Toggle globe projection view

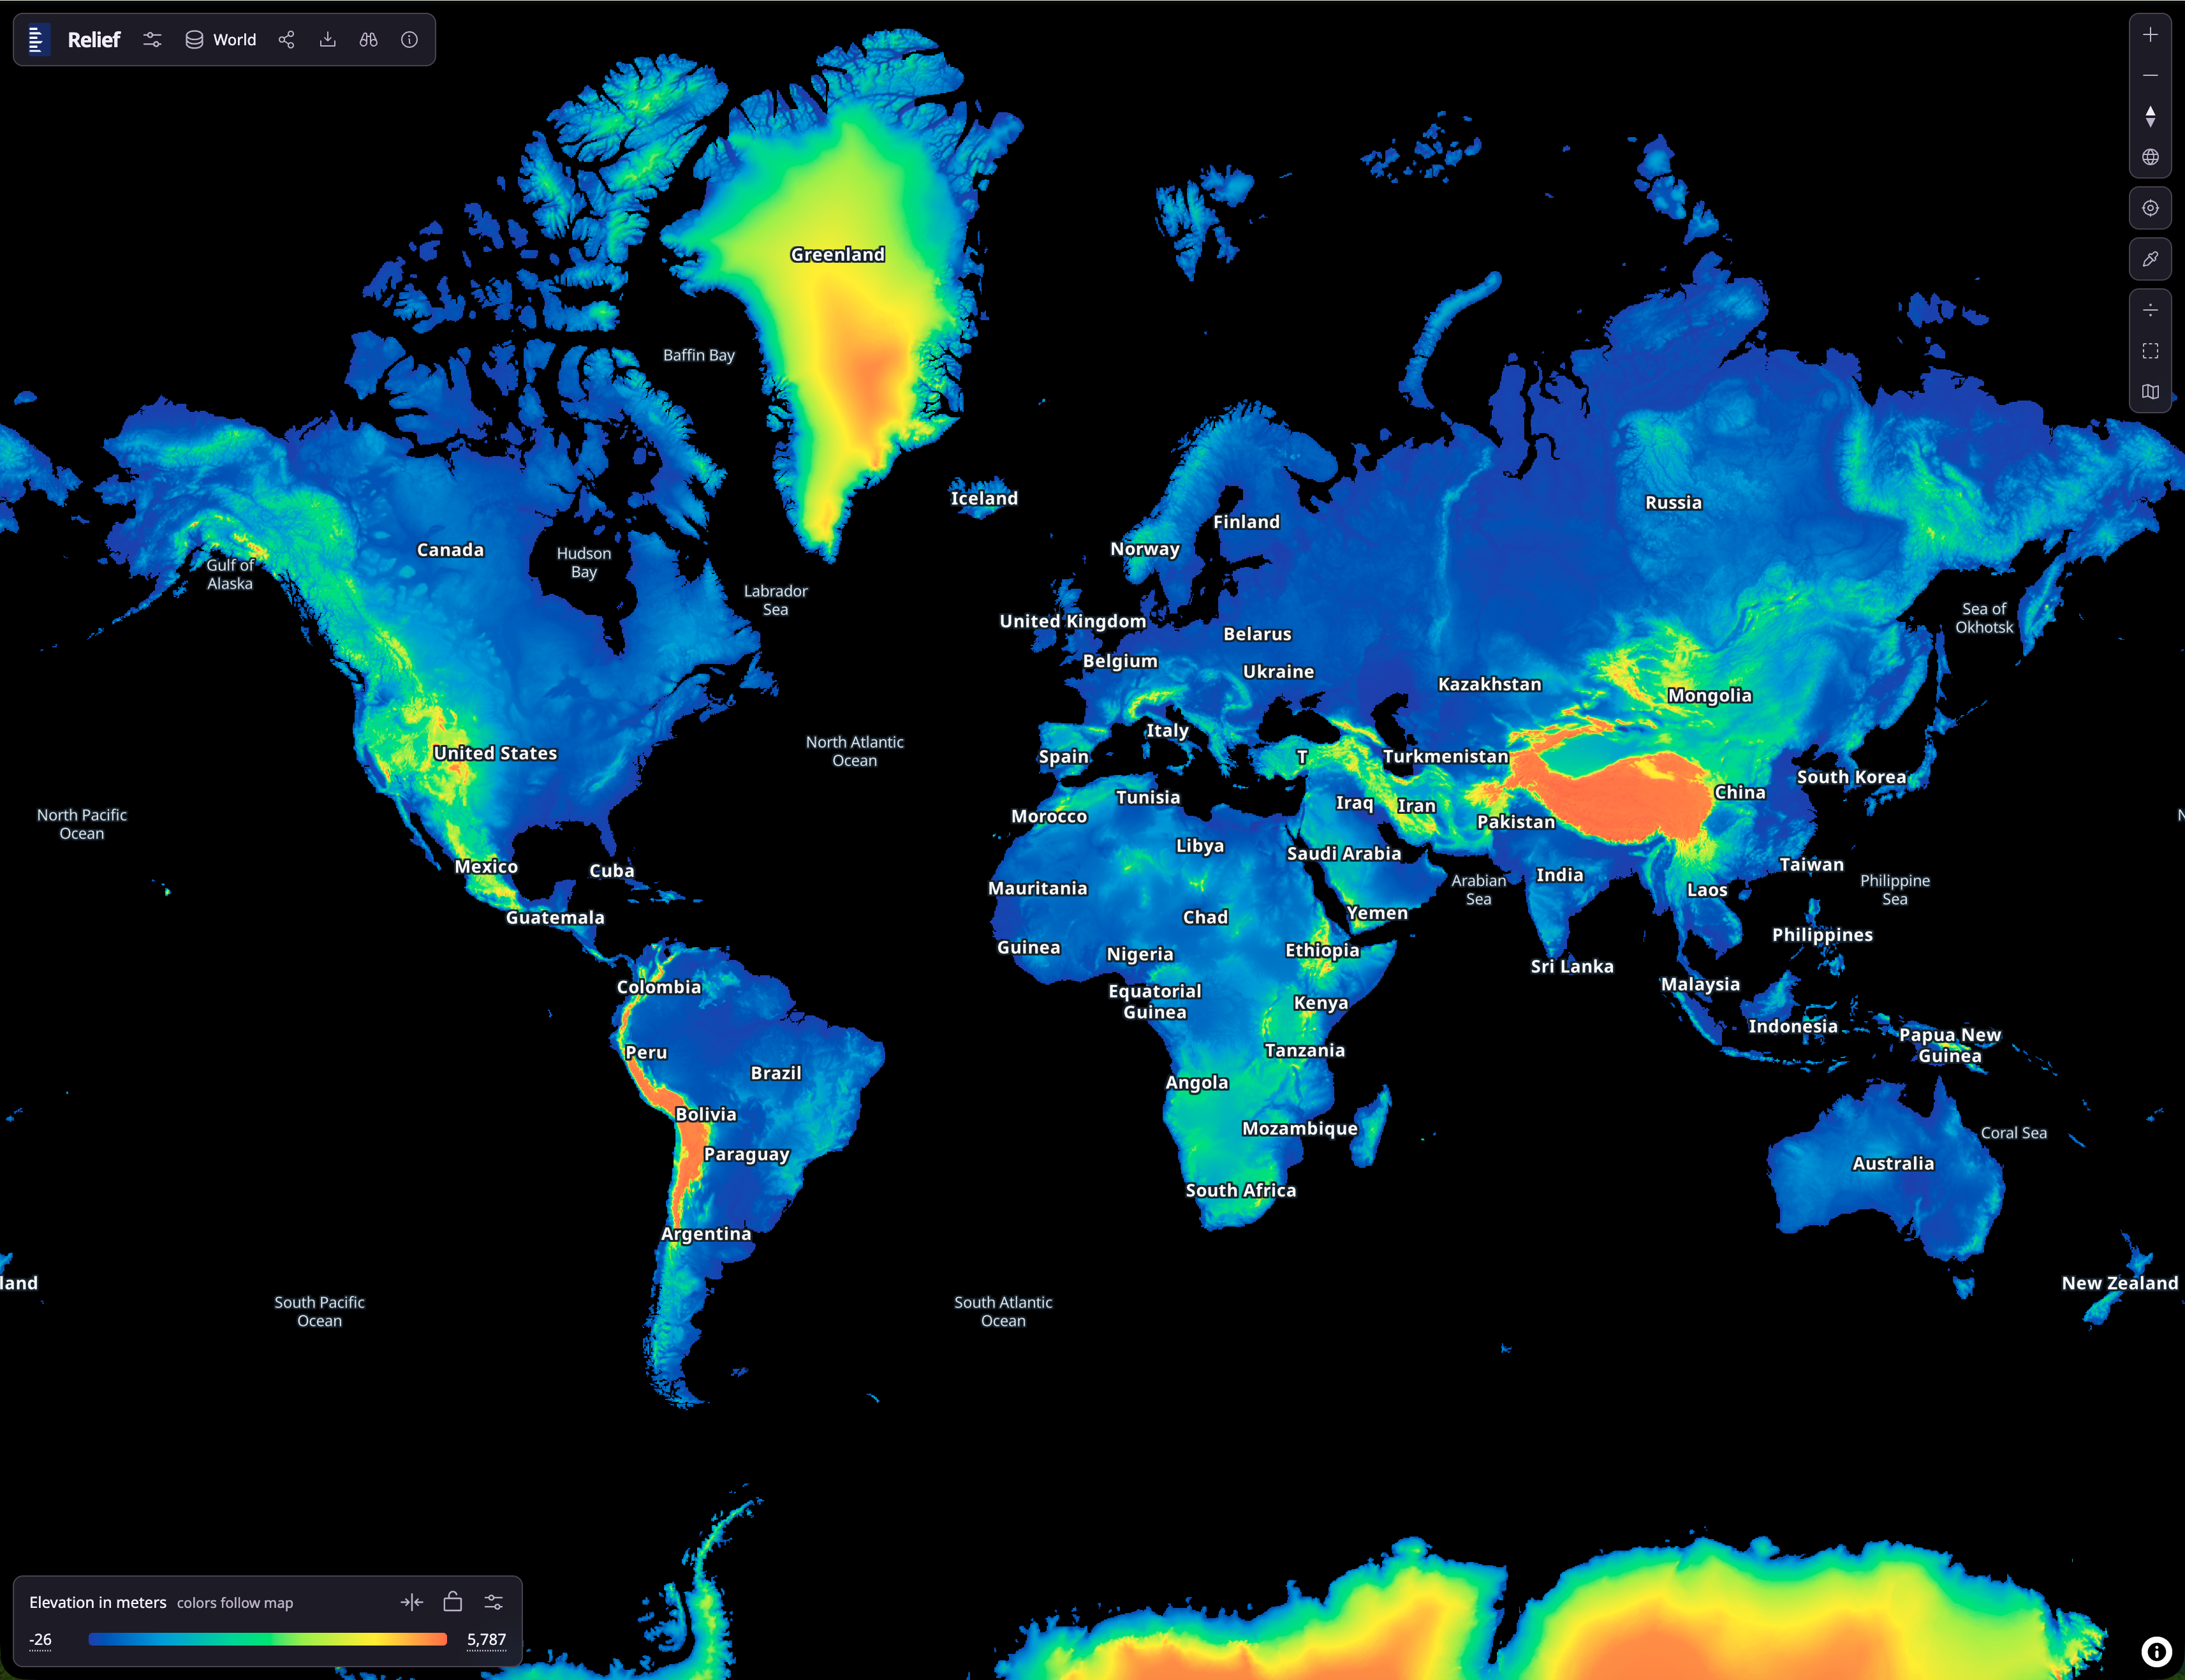tap(2150, 158)
